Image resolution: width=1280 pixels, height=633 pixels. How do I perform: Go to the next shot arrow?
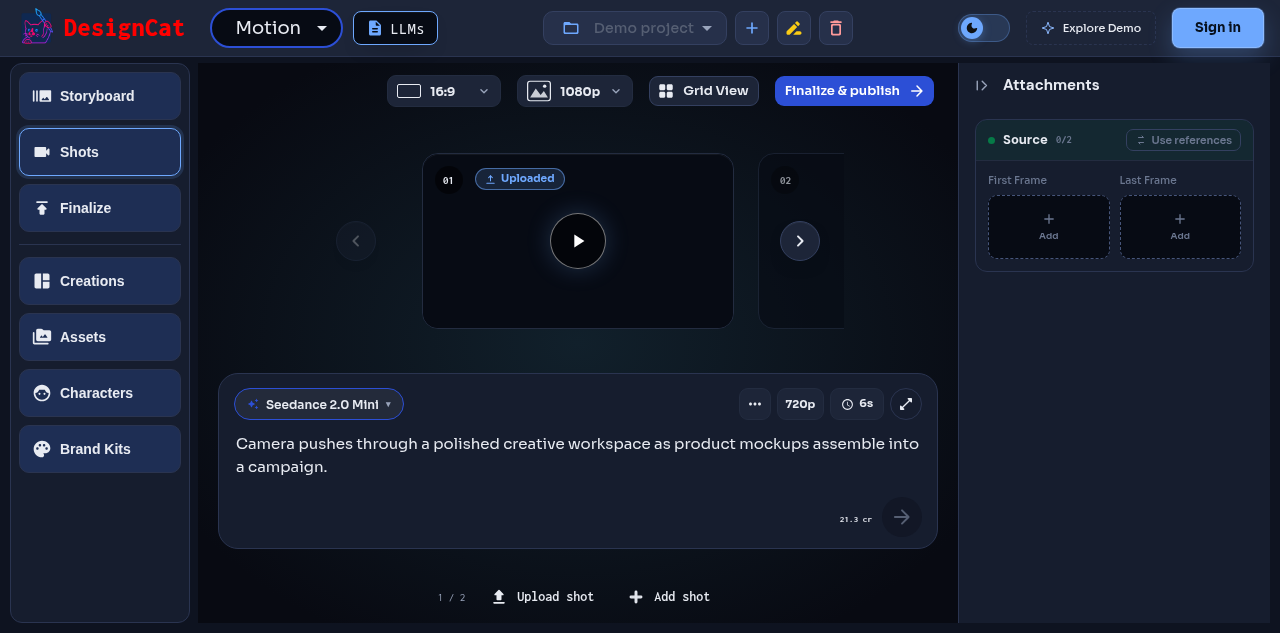point(800,241)
